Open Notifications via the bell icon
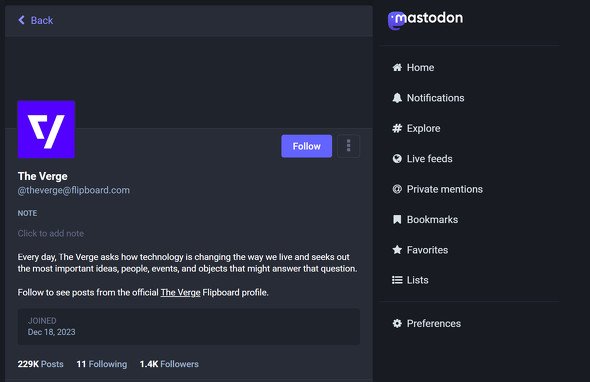The height and width of the screenshot is (382, 590). pyautogui.click(x=397, y=98)
